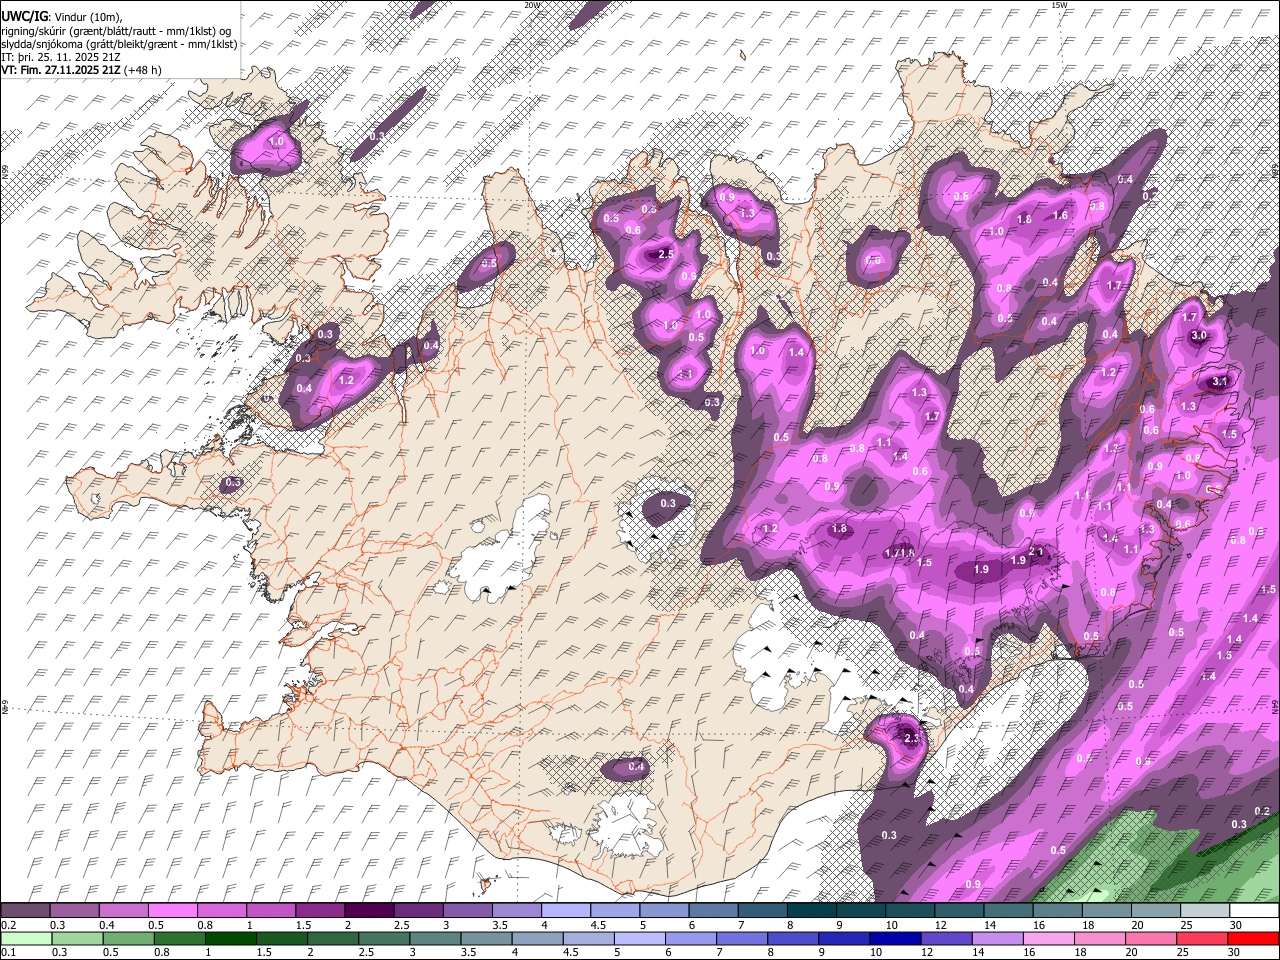The width and height of the screenshot is (1280, 960).
Task: Pick the bright magenta 0.5 snow scale swatch
Action: click(172, 911)
